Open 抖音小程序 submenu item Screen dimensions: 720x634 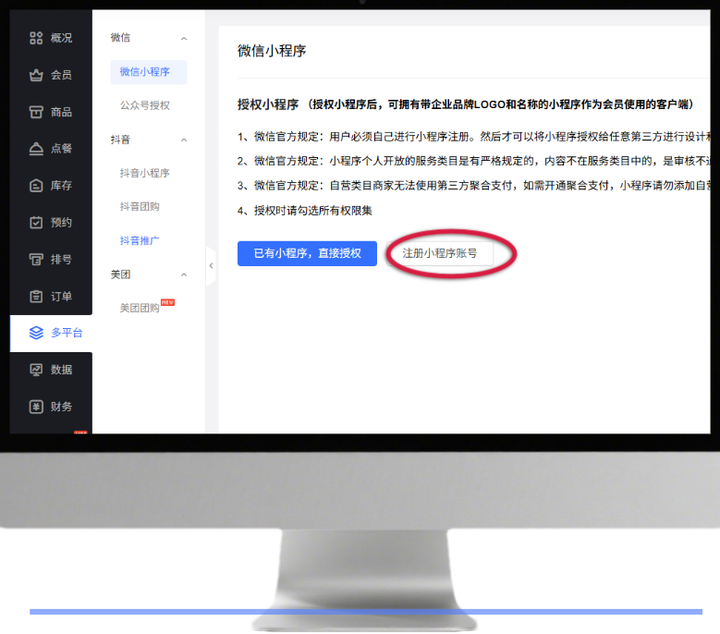pos(145,173)
